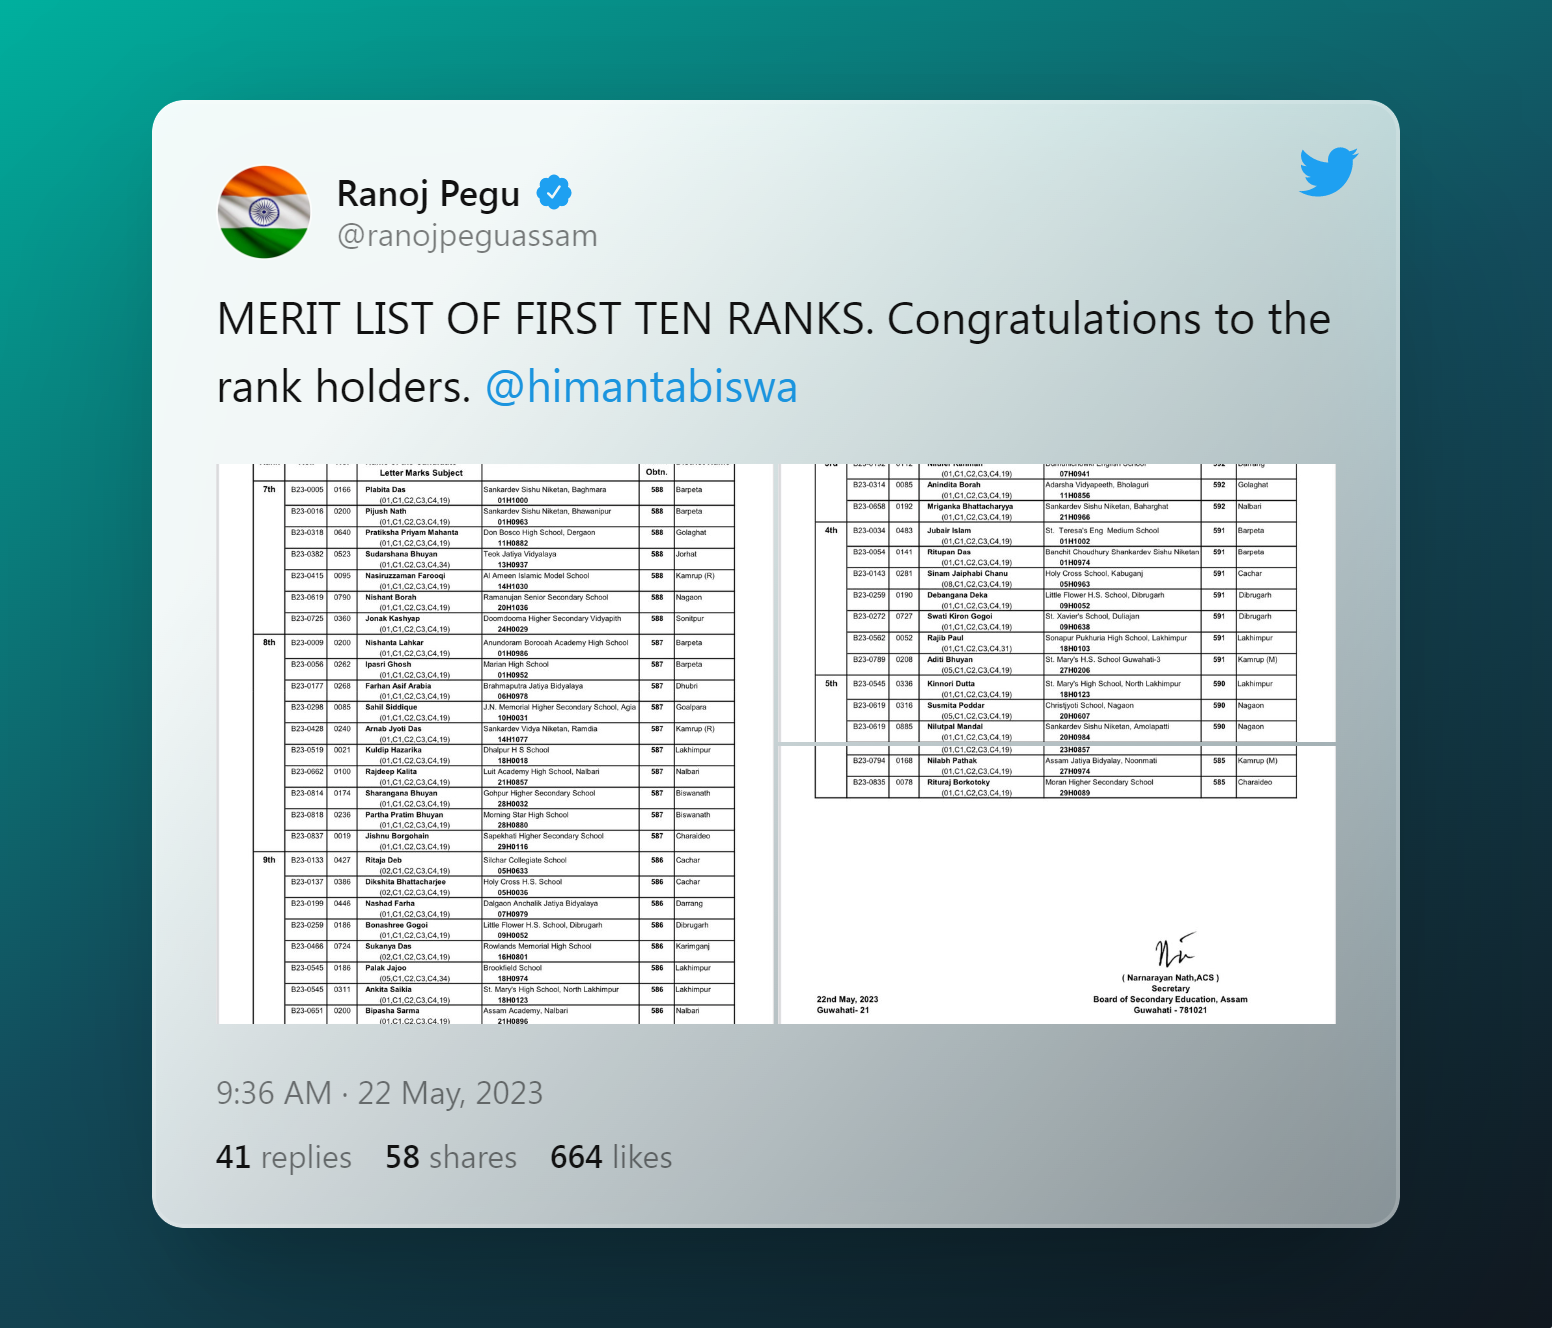This screenshot has width=1552, height=1328.
Task: View the 664 likes count
Action: click(x=611, y=1157)
